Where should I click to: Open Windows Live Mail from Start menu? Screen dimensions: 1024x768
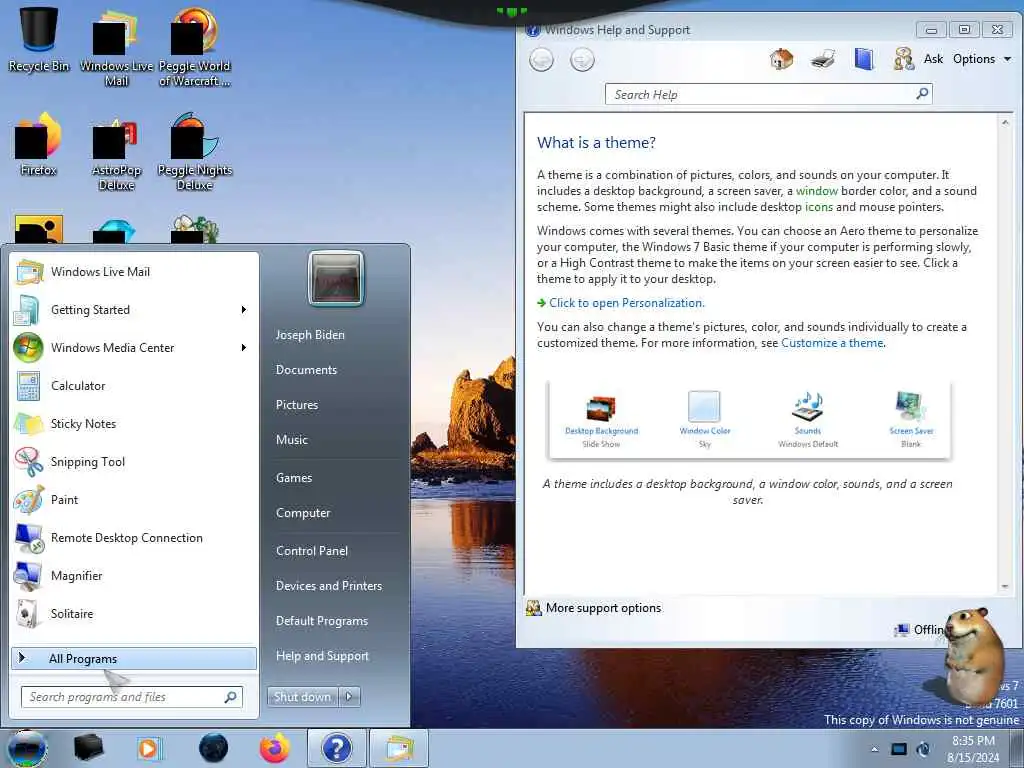[134, 272]
